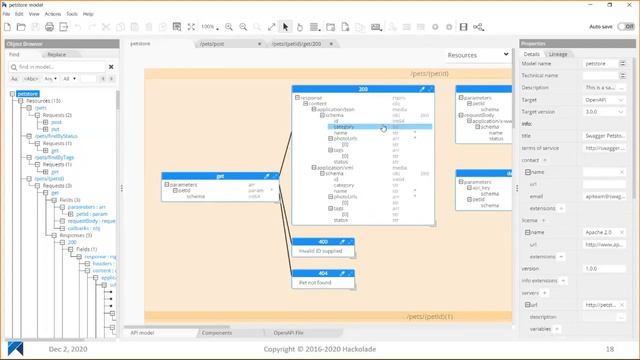This screenshot has height=360, width=640.
Task: Click the film-strip panel icon in toolbar
Action: pyautogui.click(x=463, y=27)
